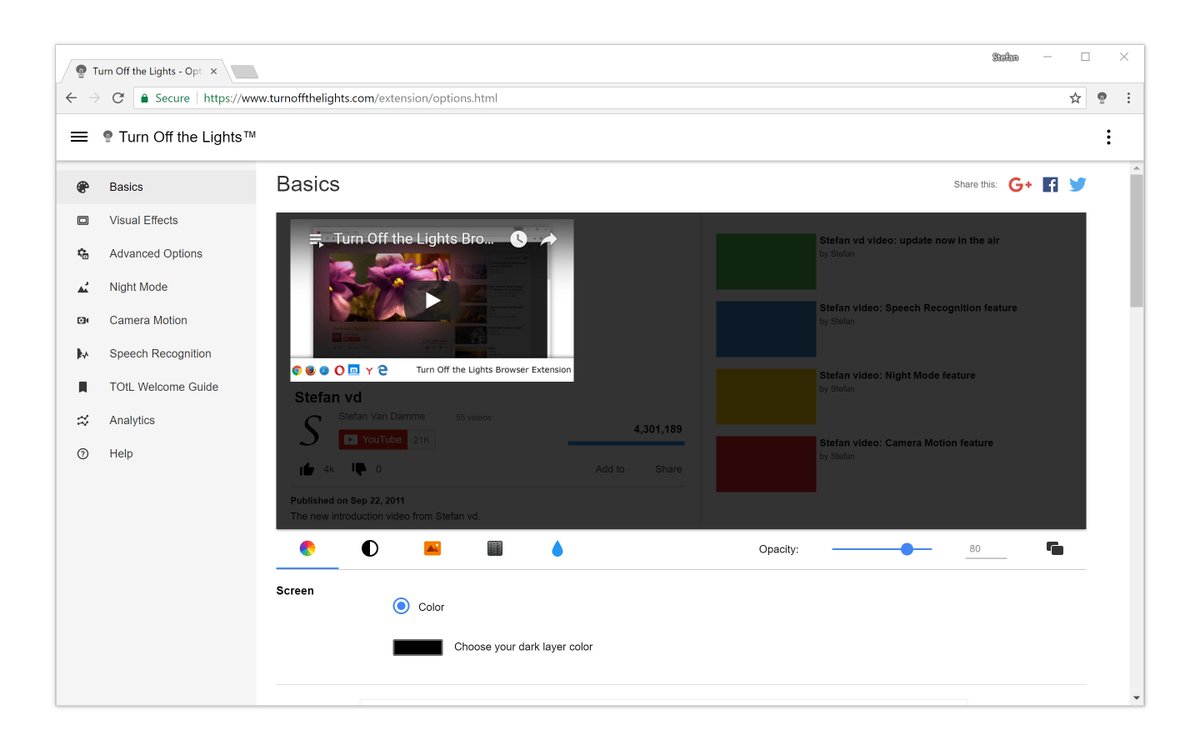
Task: Go to Camera Motion settings
Action: coord(148,320)
